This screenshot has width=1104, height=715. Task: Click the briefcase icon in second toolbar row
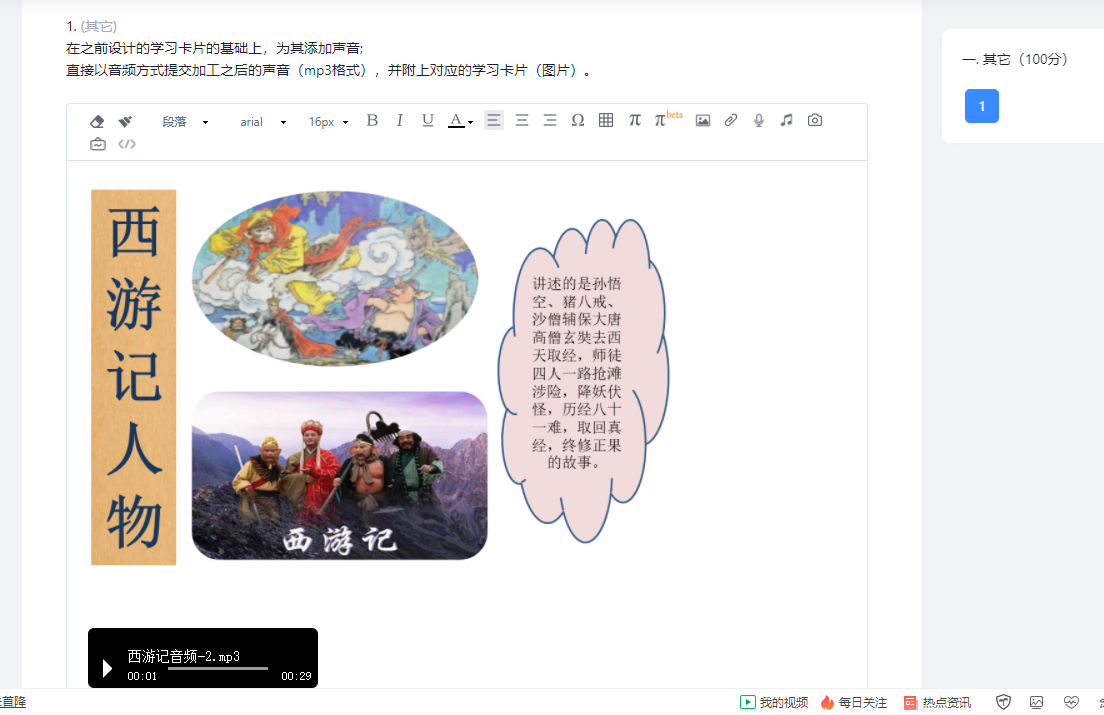pos(98,144)
